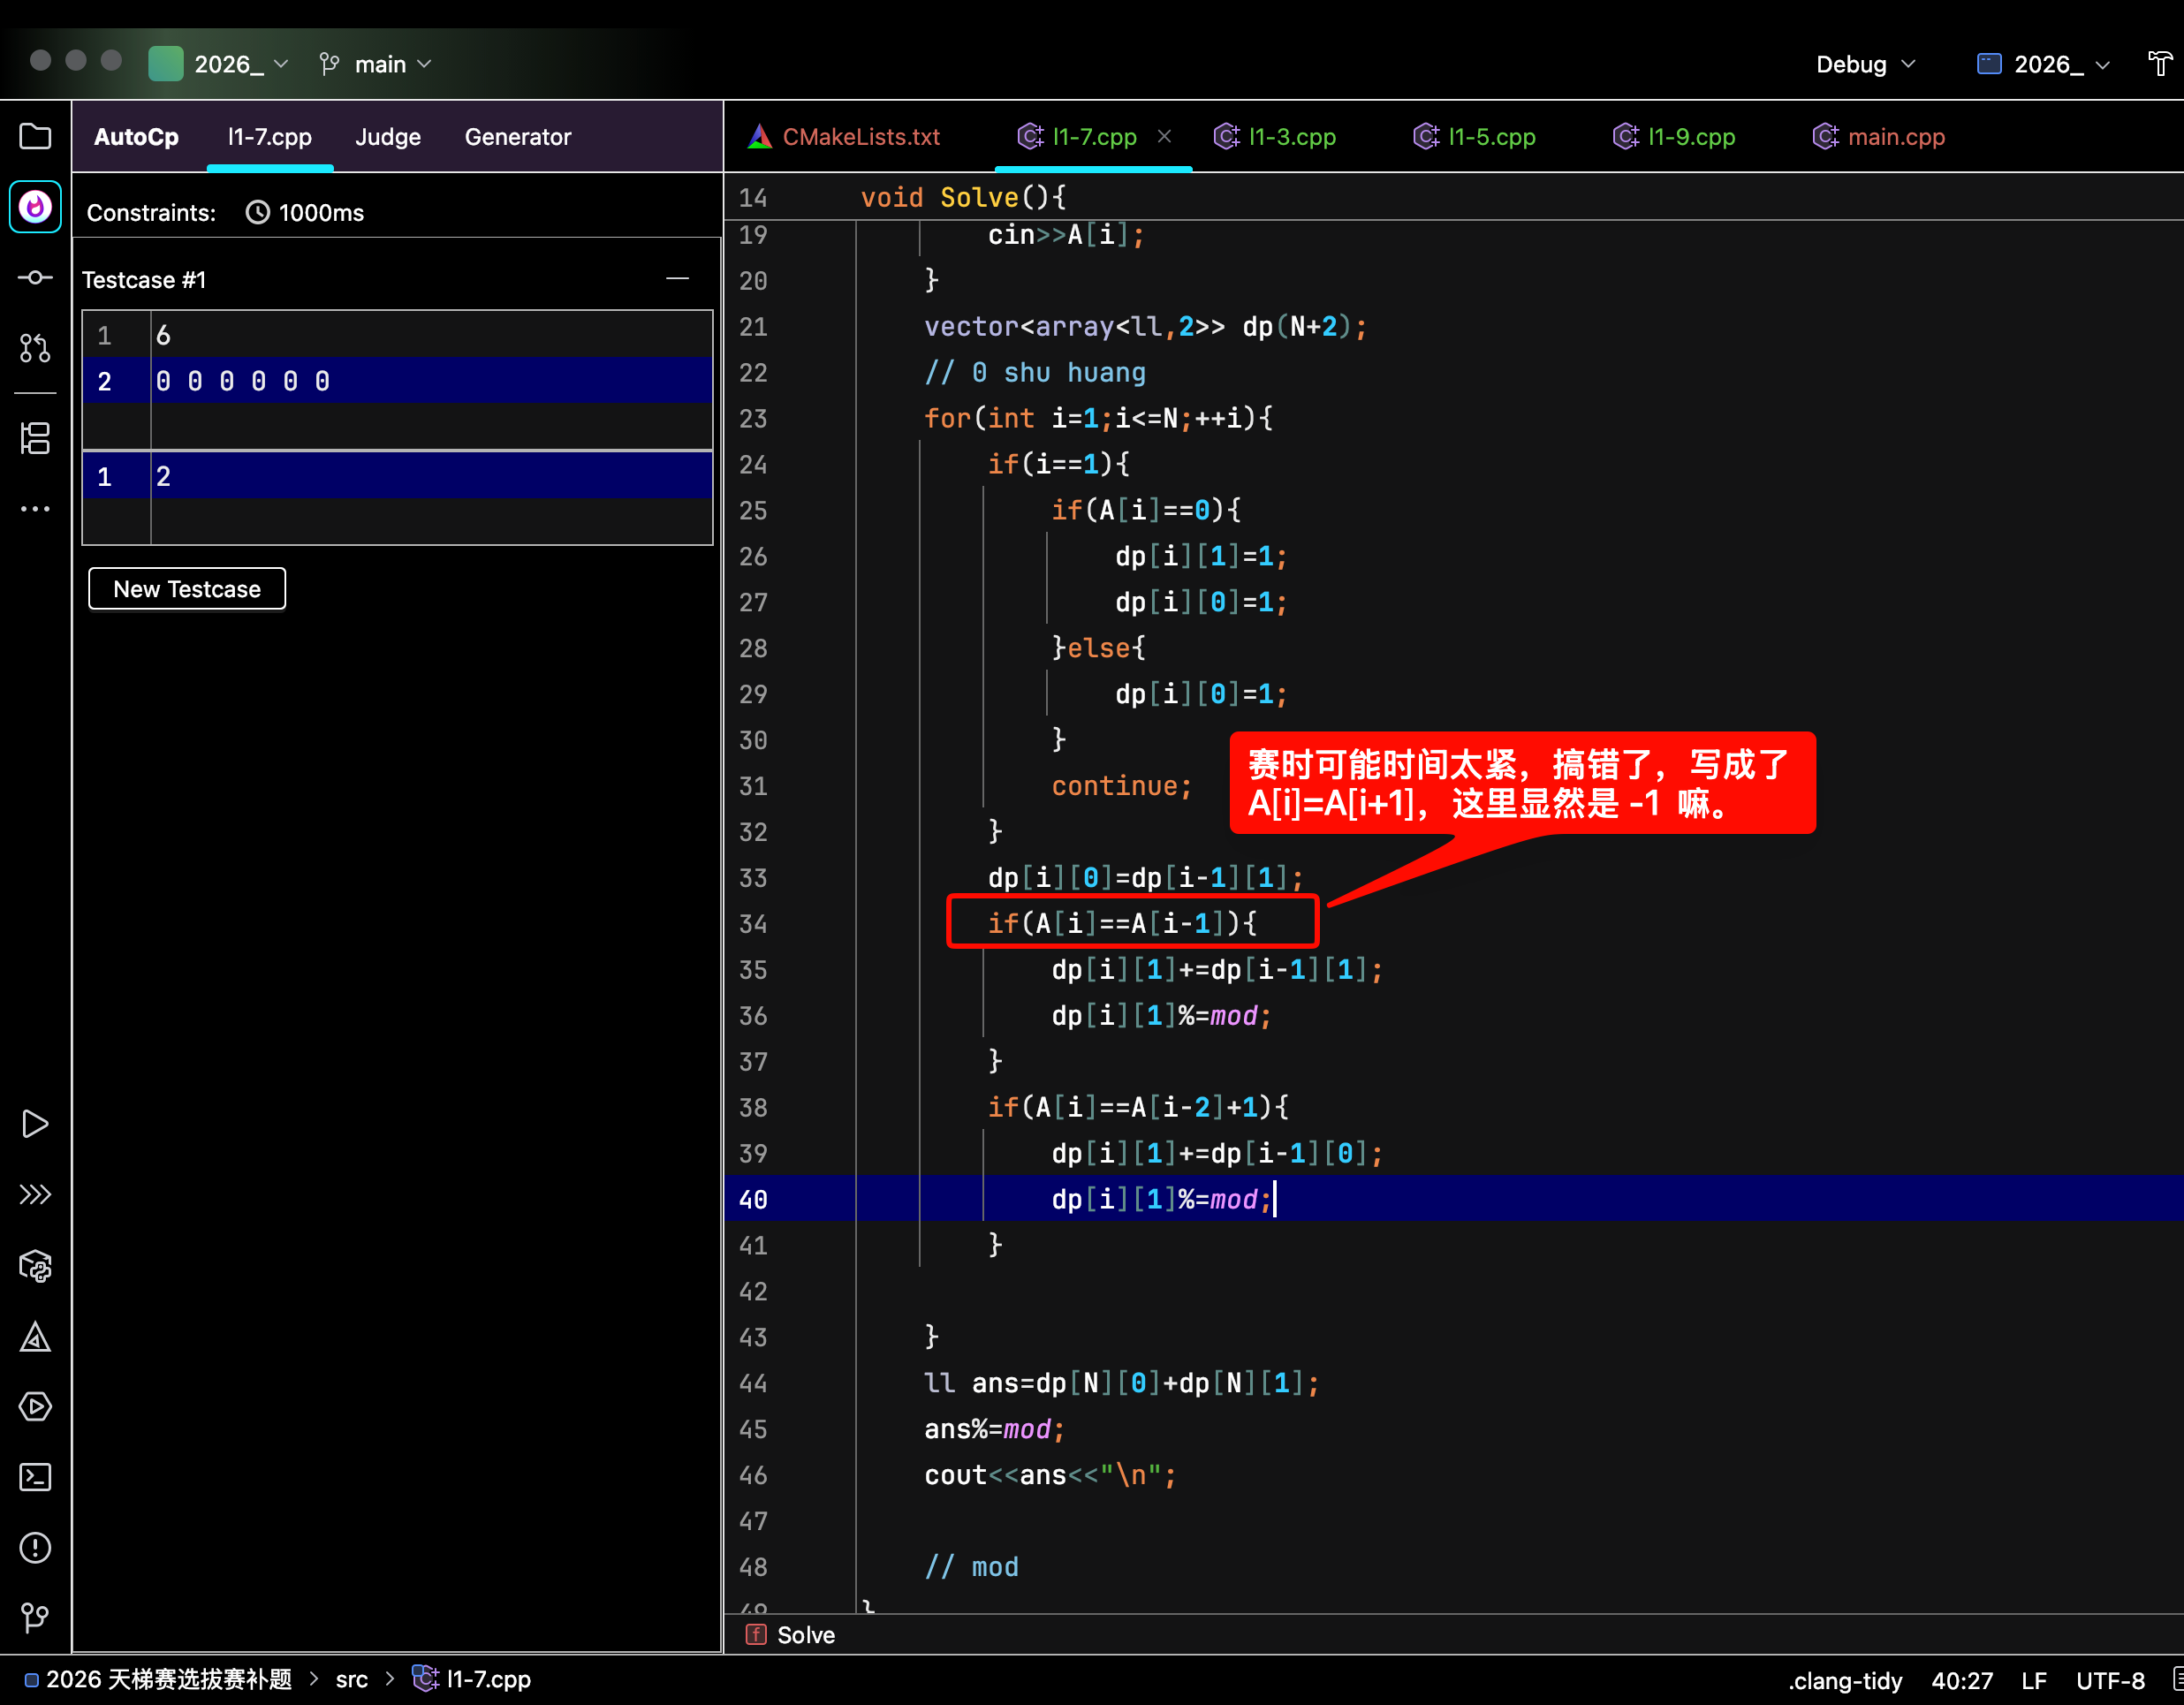Open the Problems tool window icon
This screenshot has width=2184, height=1705.
[x=35, y=1548]
